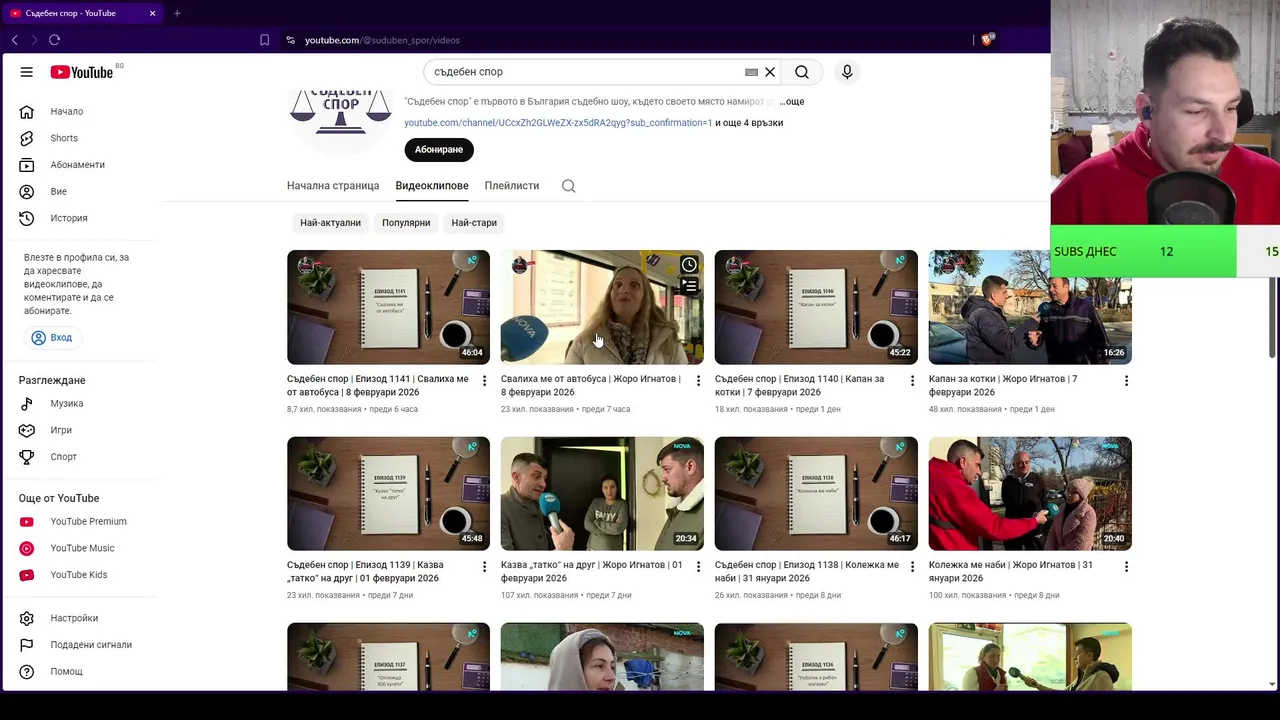This screenshot has height=720, width=1280.
Task: Go to the YouTube logo home
Action: (81, 72)
